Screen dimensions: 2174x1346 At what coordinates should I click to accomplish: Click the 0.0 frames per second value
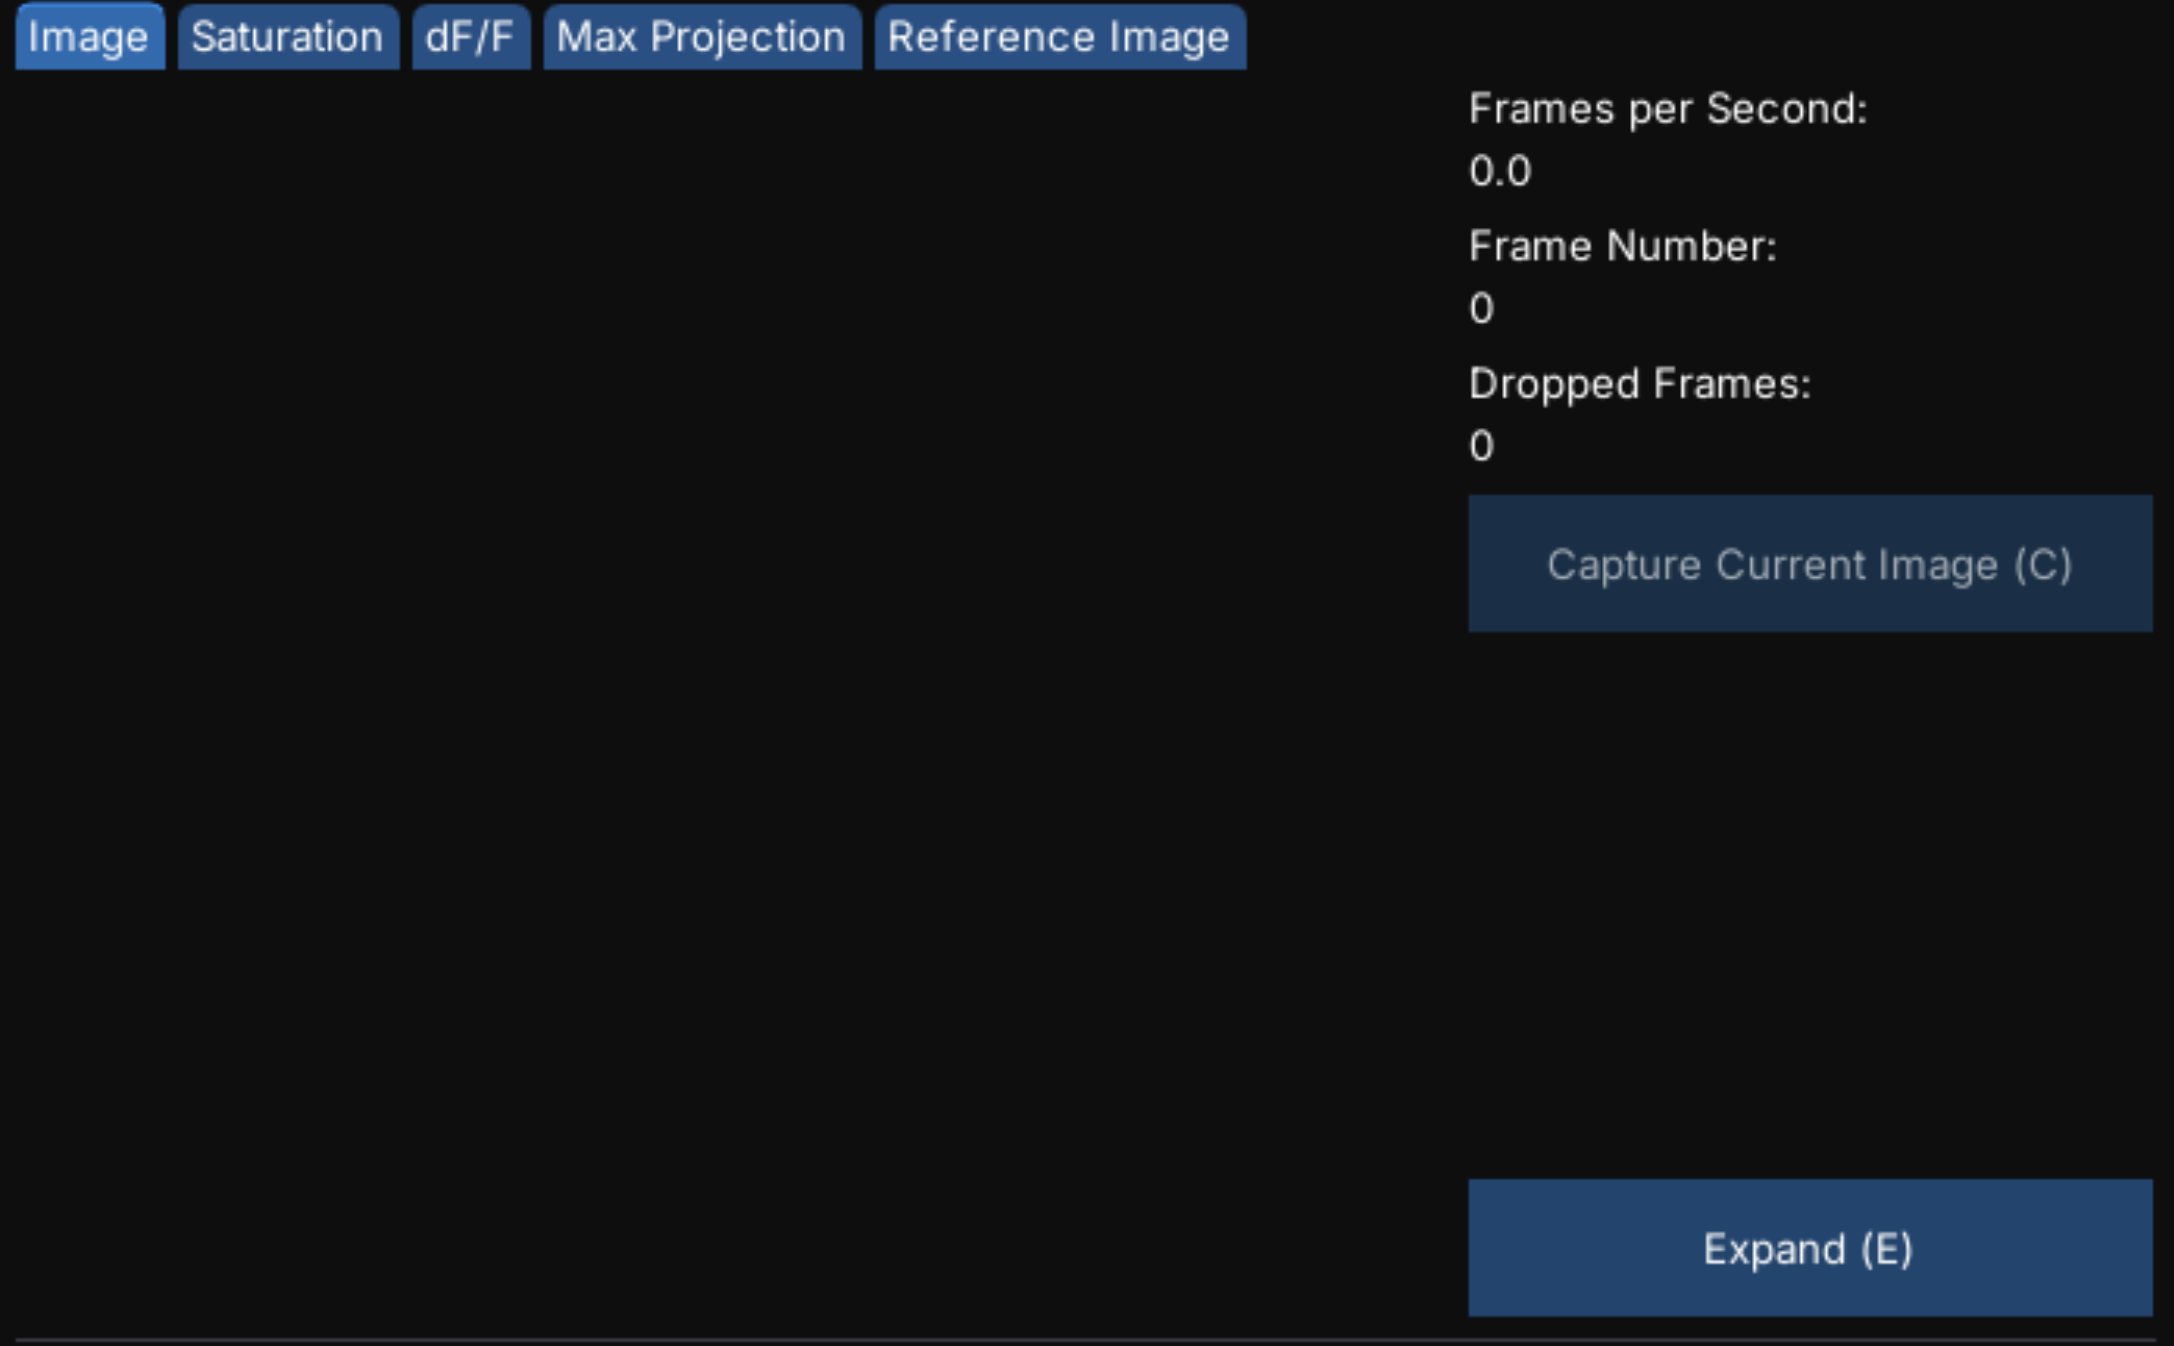pyautogui.click(x=1500, y=171)
